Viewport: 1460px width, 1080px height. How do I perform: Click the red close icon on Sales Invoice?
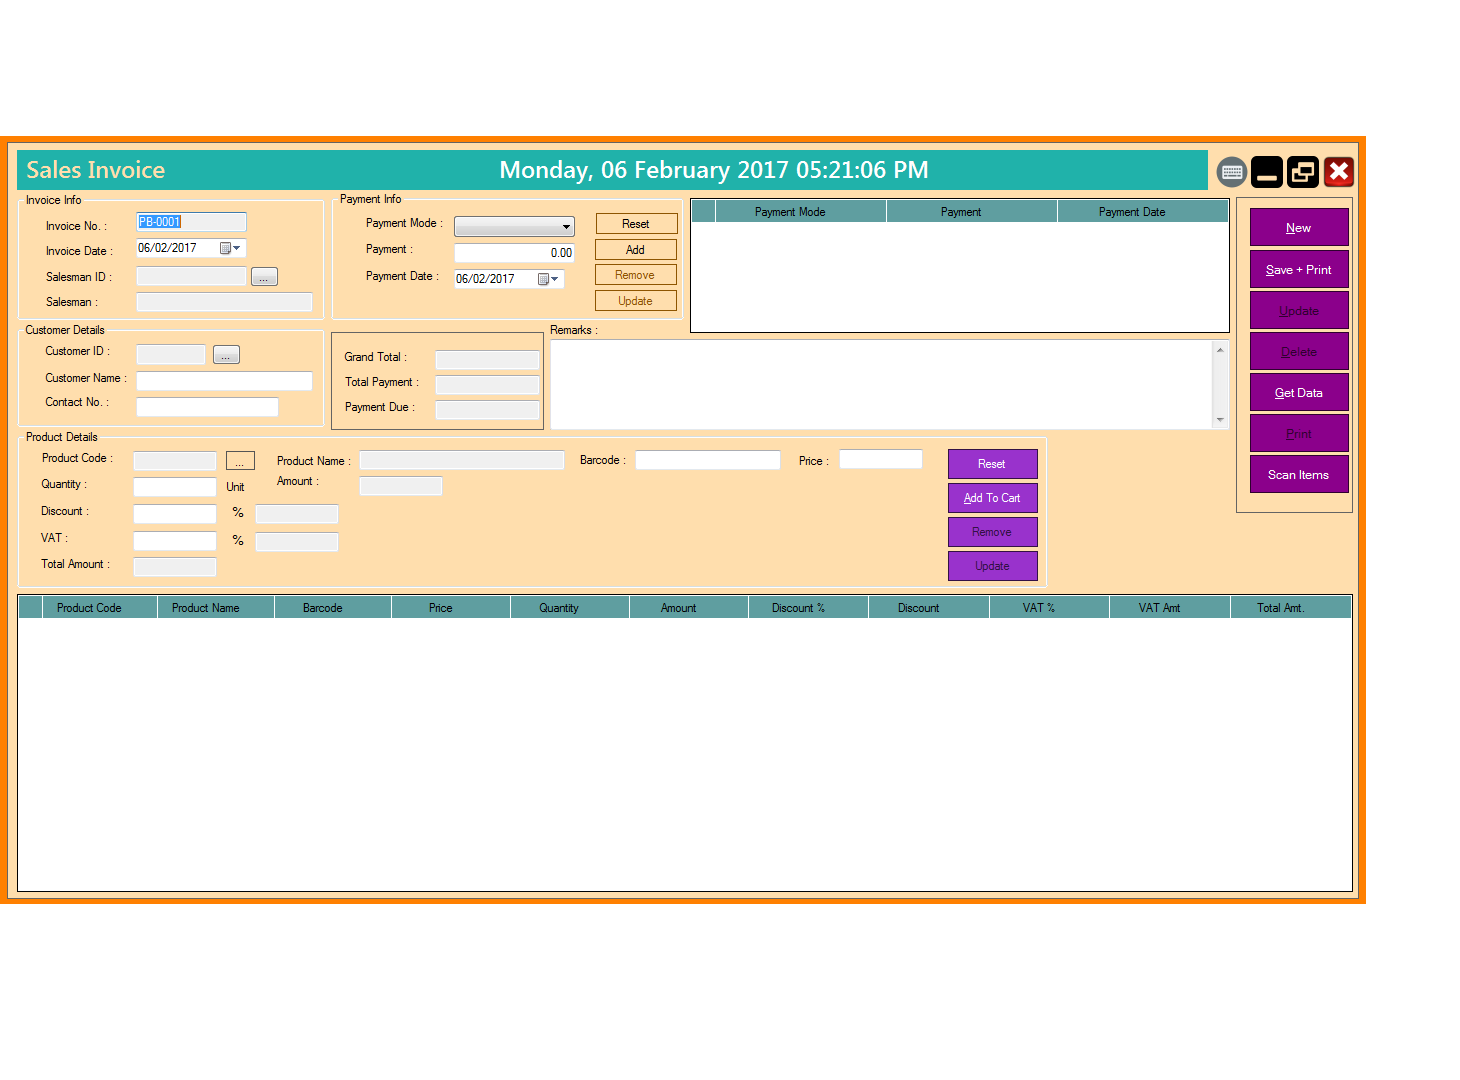click(1339, 171)
